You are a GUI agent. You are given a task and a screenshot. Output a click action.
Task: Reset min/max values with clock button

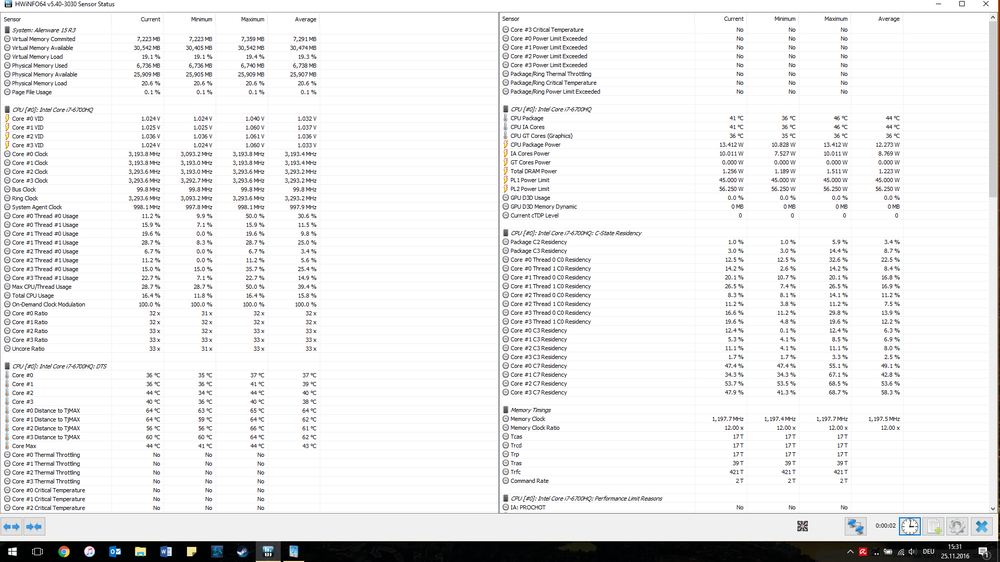[x=910, y=526]
